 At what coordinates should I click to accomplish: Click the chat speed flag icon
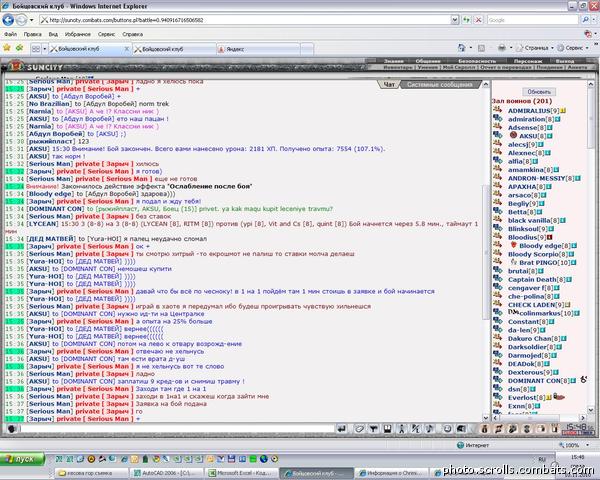click(x=461, y=429)
